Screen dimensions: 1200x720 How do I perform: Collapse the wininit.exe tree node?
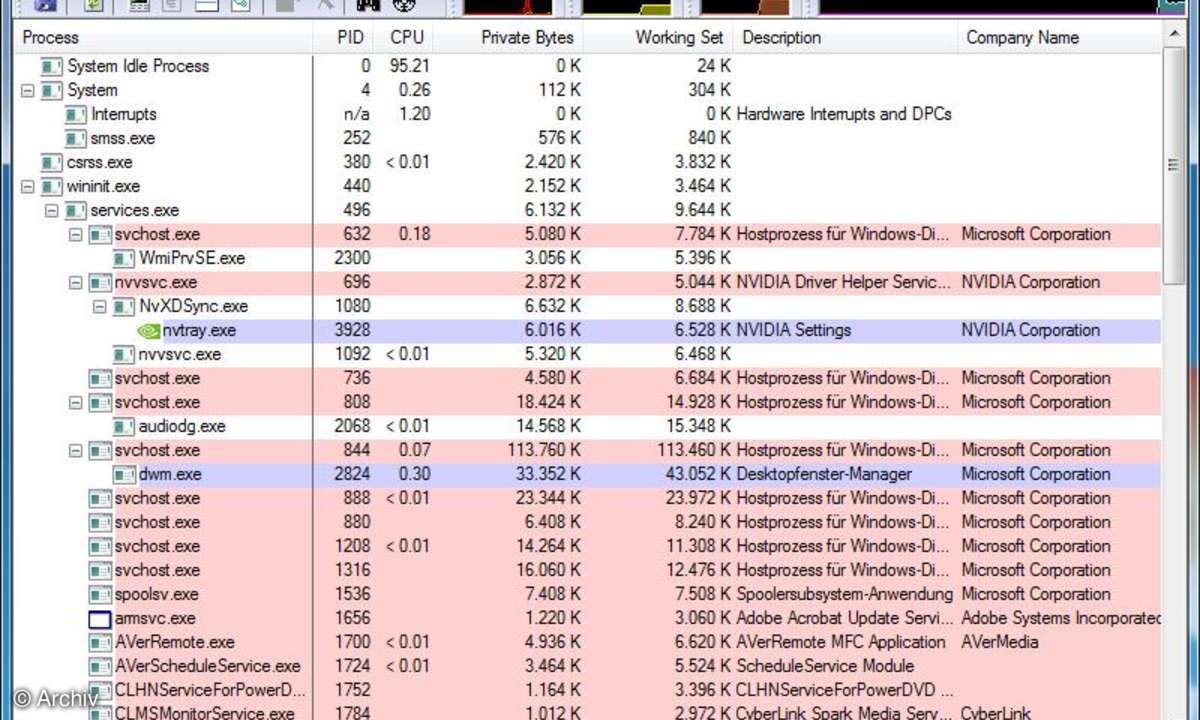[x=28, y=186]
